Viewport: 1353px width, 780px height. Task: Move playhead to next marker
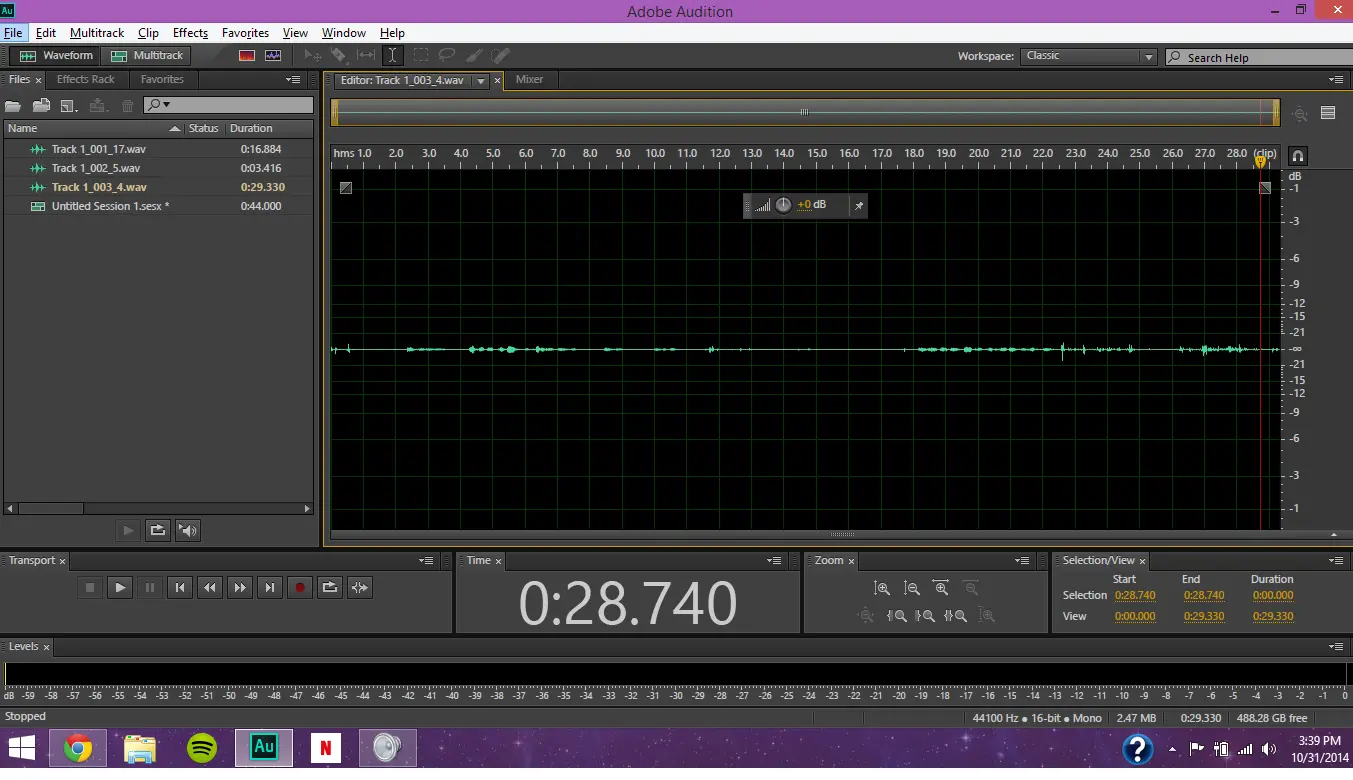pos(270,588)
